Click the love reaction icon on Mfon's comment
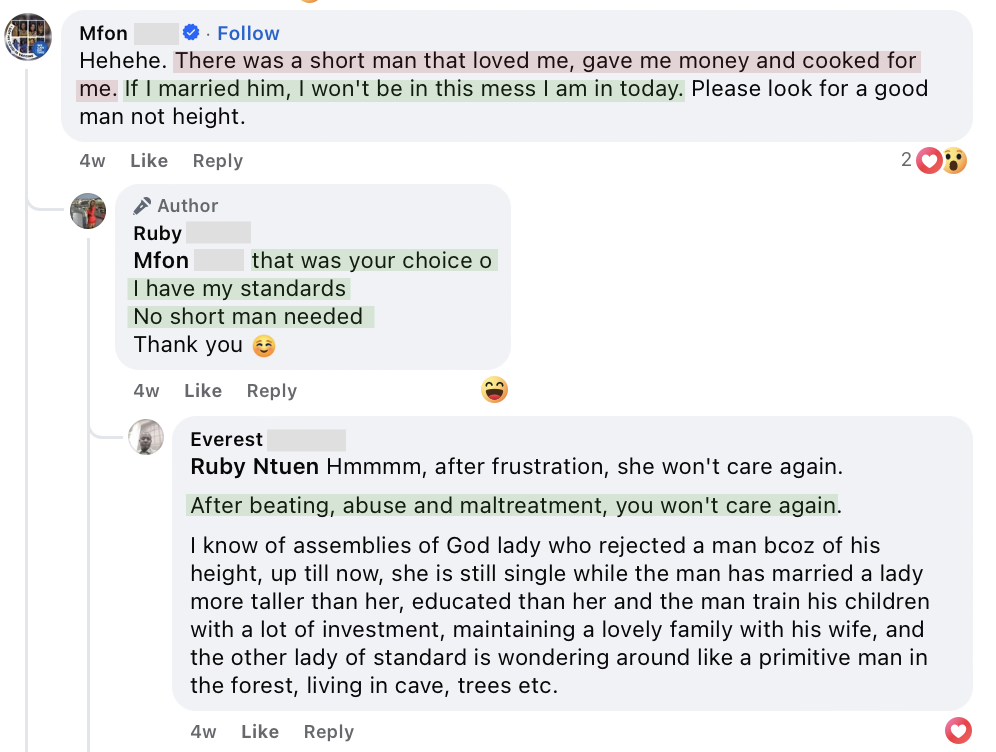The height and width of the screenshot is (752, 996). point(928,160)
